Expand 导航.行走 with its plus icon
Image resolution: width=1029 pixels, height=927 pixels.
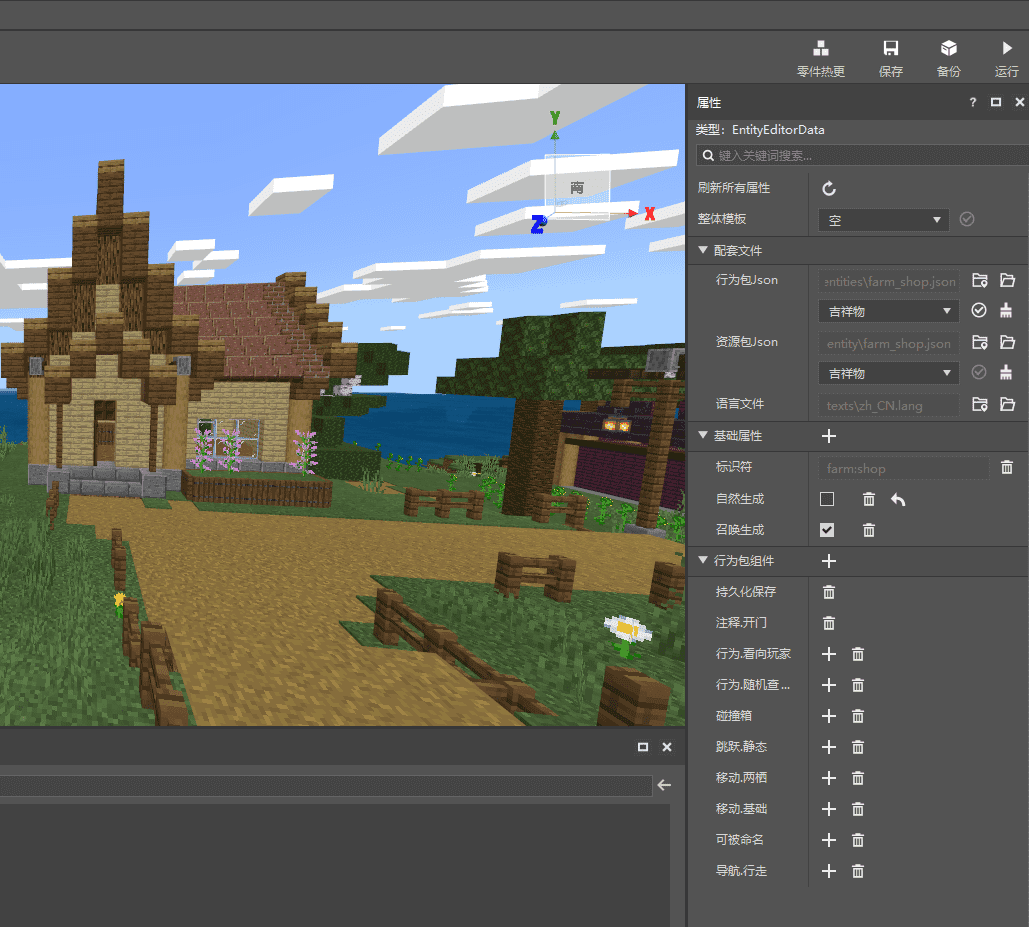[x=829, y=871]
